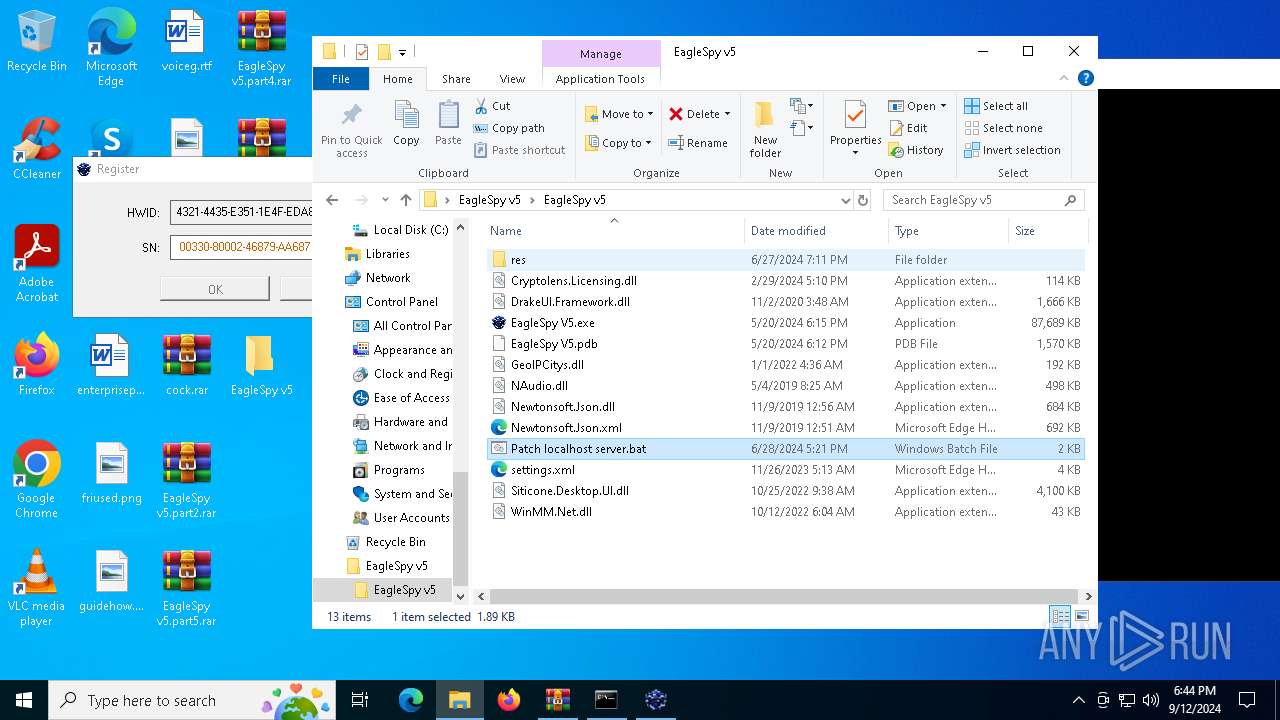Click Invert selection
This screenshot has height=720, width=1280.
1012,150
